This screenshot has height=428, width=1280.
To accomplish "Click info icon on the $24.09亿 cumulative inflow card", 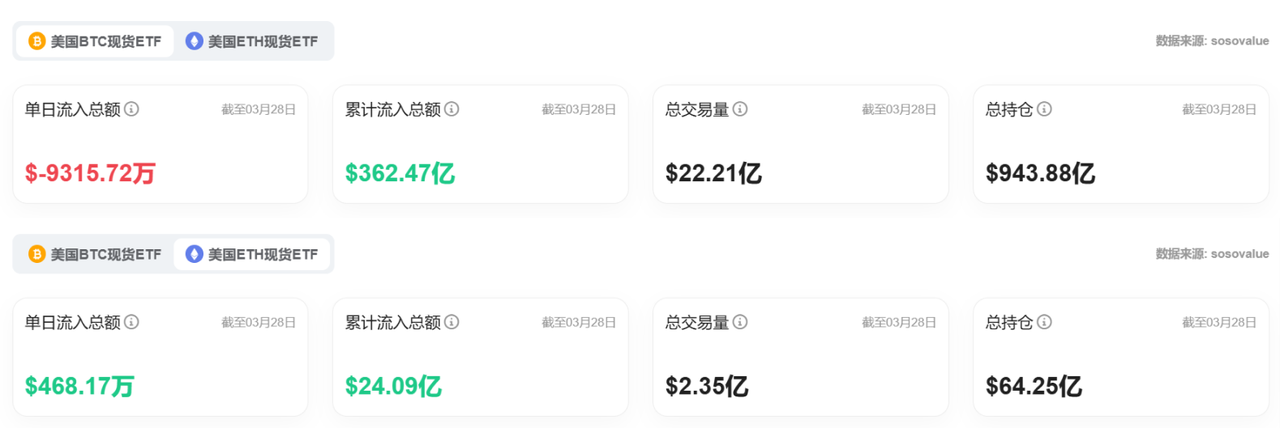I will pos(452,322).
